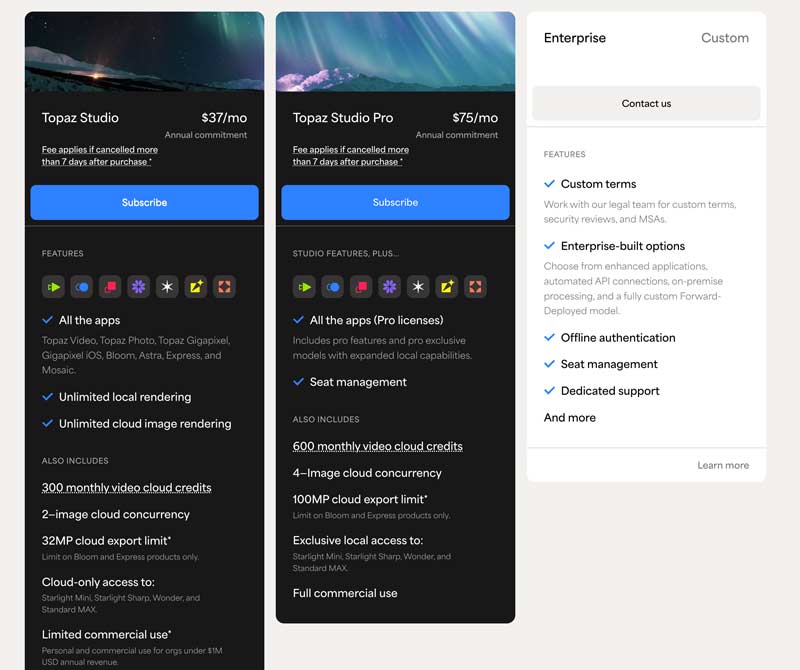Click 'Full commercial use' text
Viewport: 800px width, 670px height.
[345, 593]
